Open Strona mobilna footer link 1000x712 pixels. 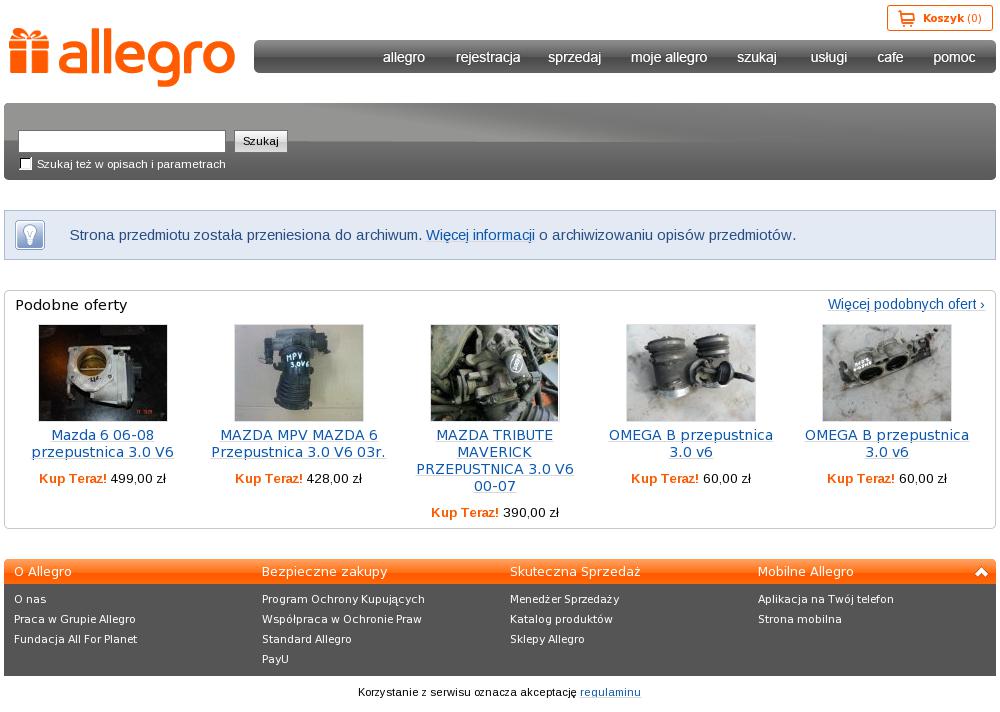800,619
